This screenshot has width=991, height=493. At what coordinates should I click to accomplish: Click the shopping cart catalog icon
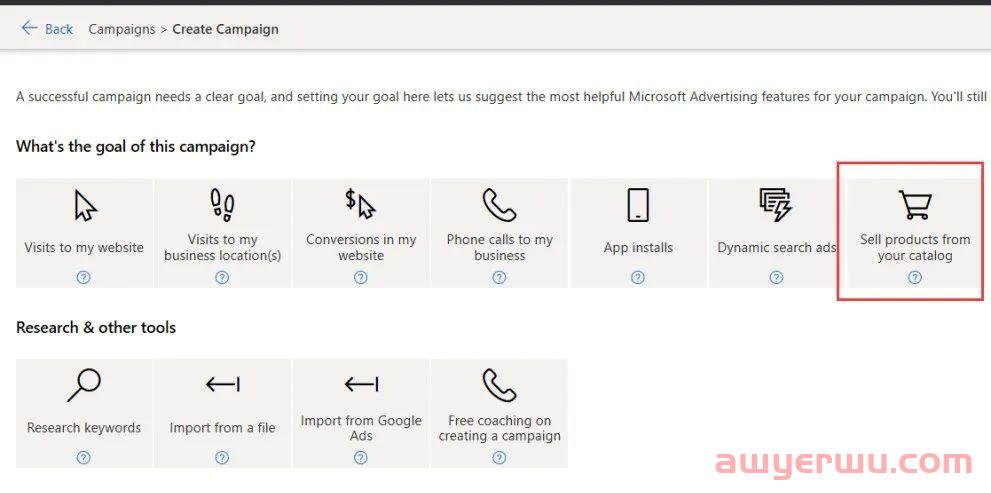click(x=914, y=205)
